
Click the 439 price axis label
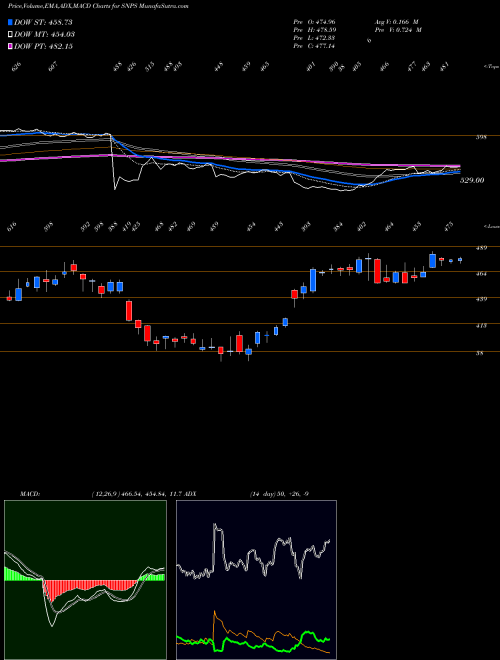click(481, 299)
